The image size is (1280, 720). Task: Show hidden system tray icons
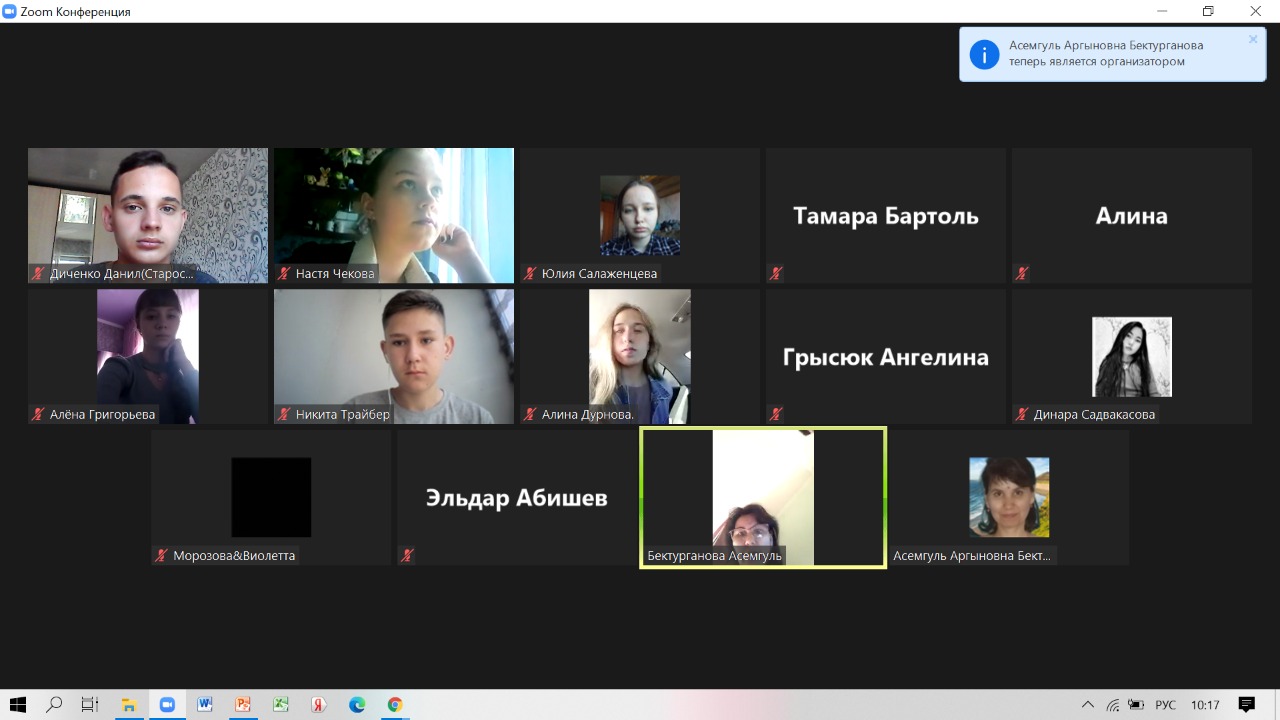[x=1088, y=705]
